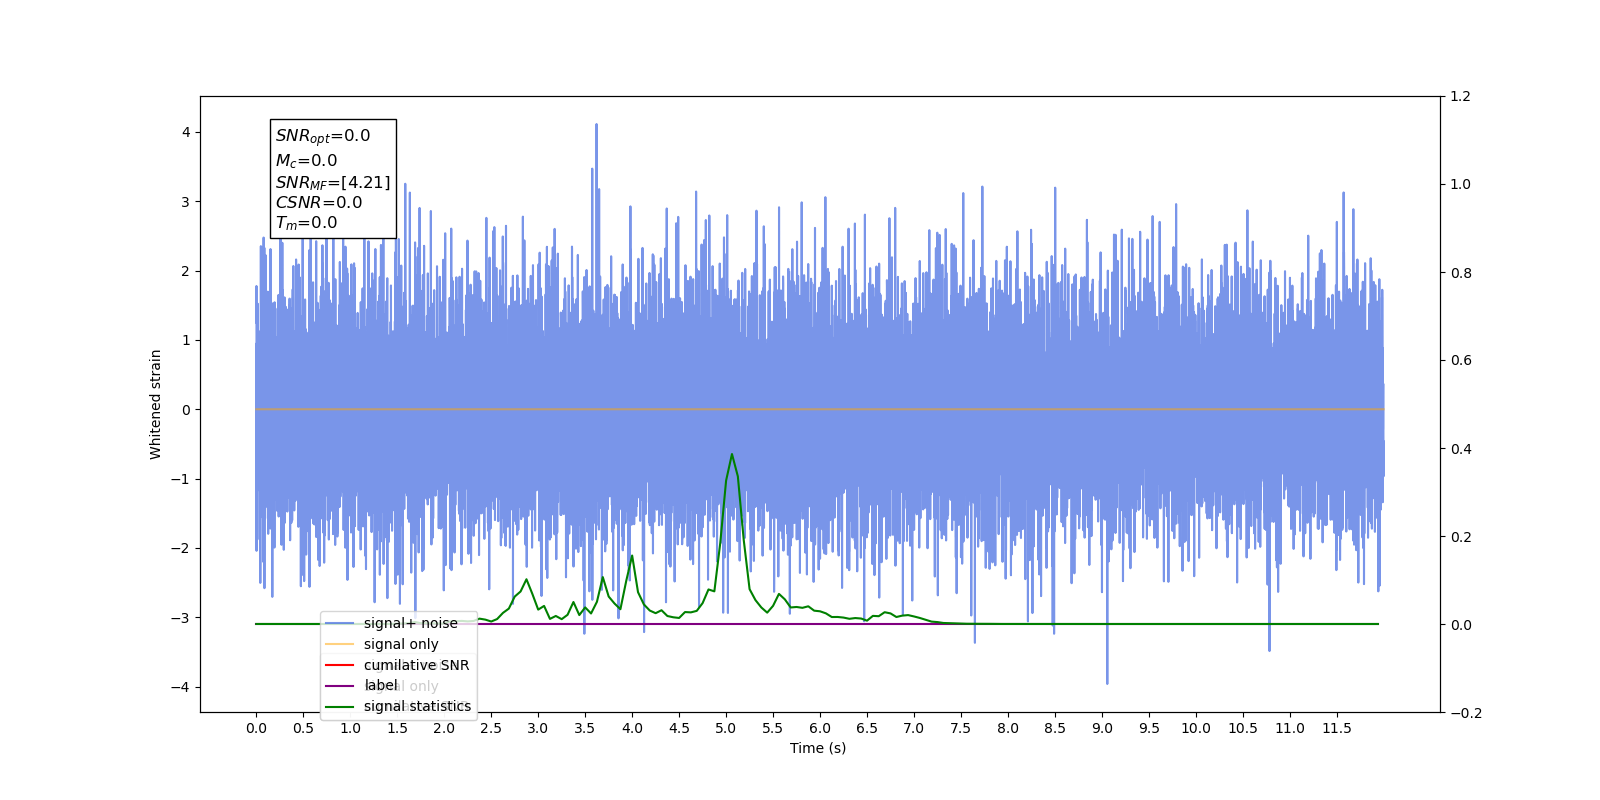Click the T_m=0.0 annotation line
This screenshot has height=800, width=1600.
[x=306, y=223]
